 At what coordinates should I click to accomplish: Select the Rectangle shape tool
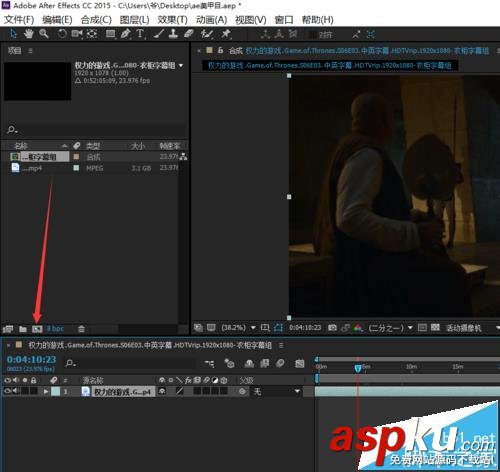[x=110, y=34]
